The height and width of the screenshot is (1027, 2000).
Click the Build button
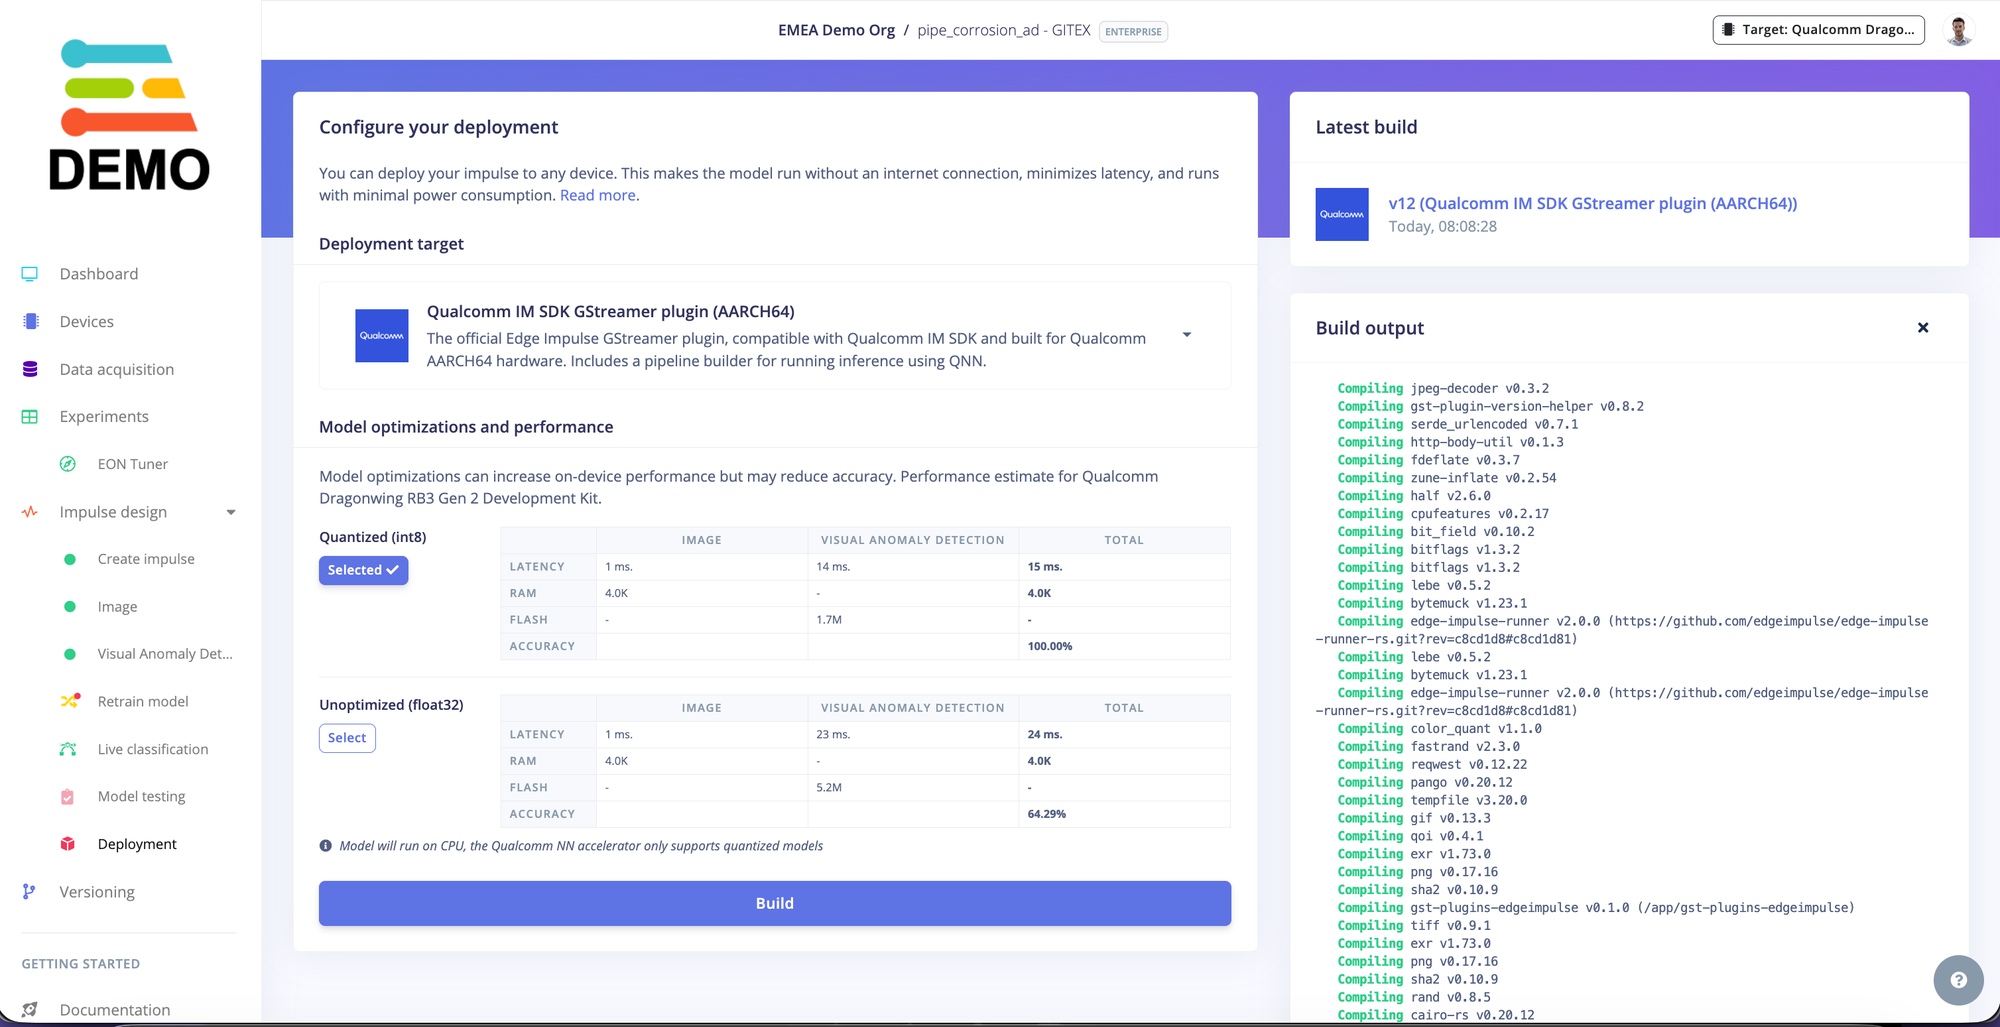(x=775, y=903)
